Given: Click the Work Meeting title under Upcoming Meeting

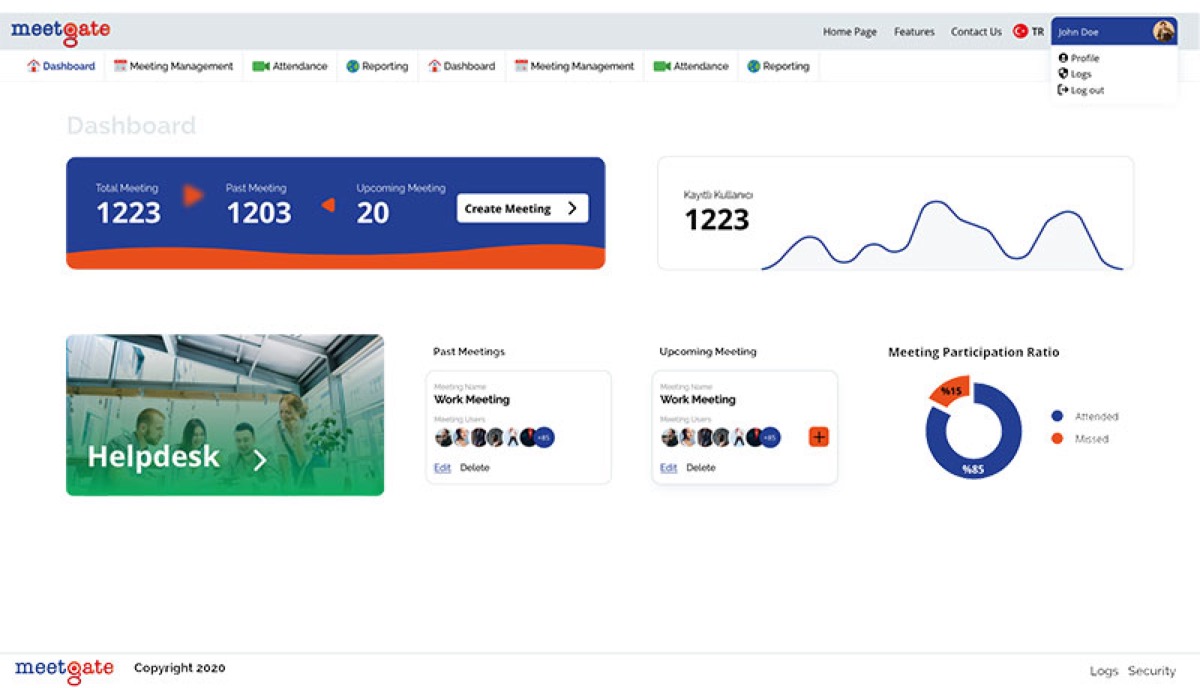Looking at the screenshot, I should point(698,399).
